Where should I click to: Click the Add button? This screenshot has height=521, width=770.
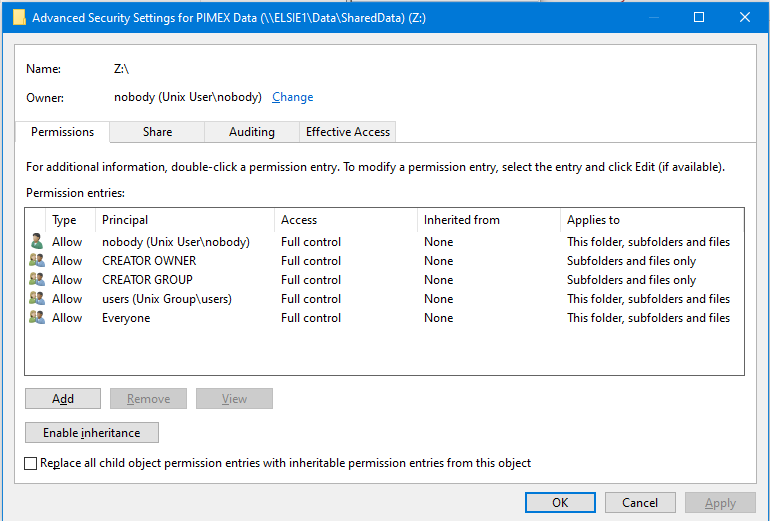click(63, 399)
